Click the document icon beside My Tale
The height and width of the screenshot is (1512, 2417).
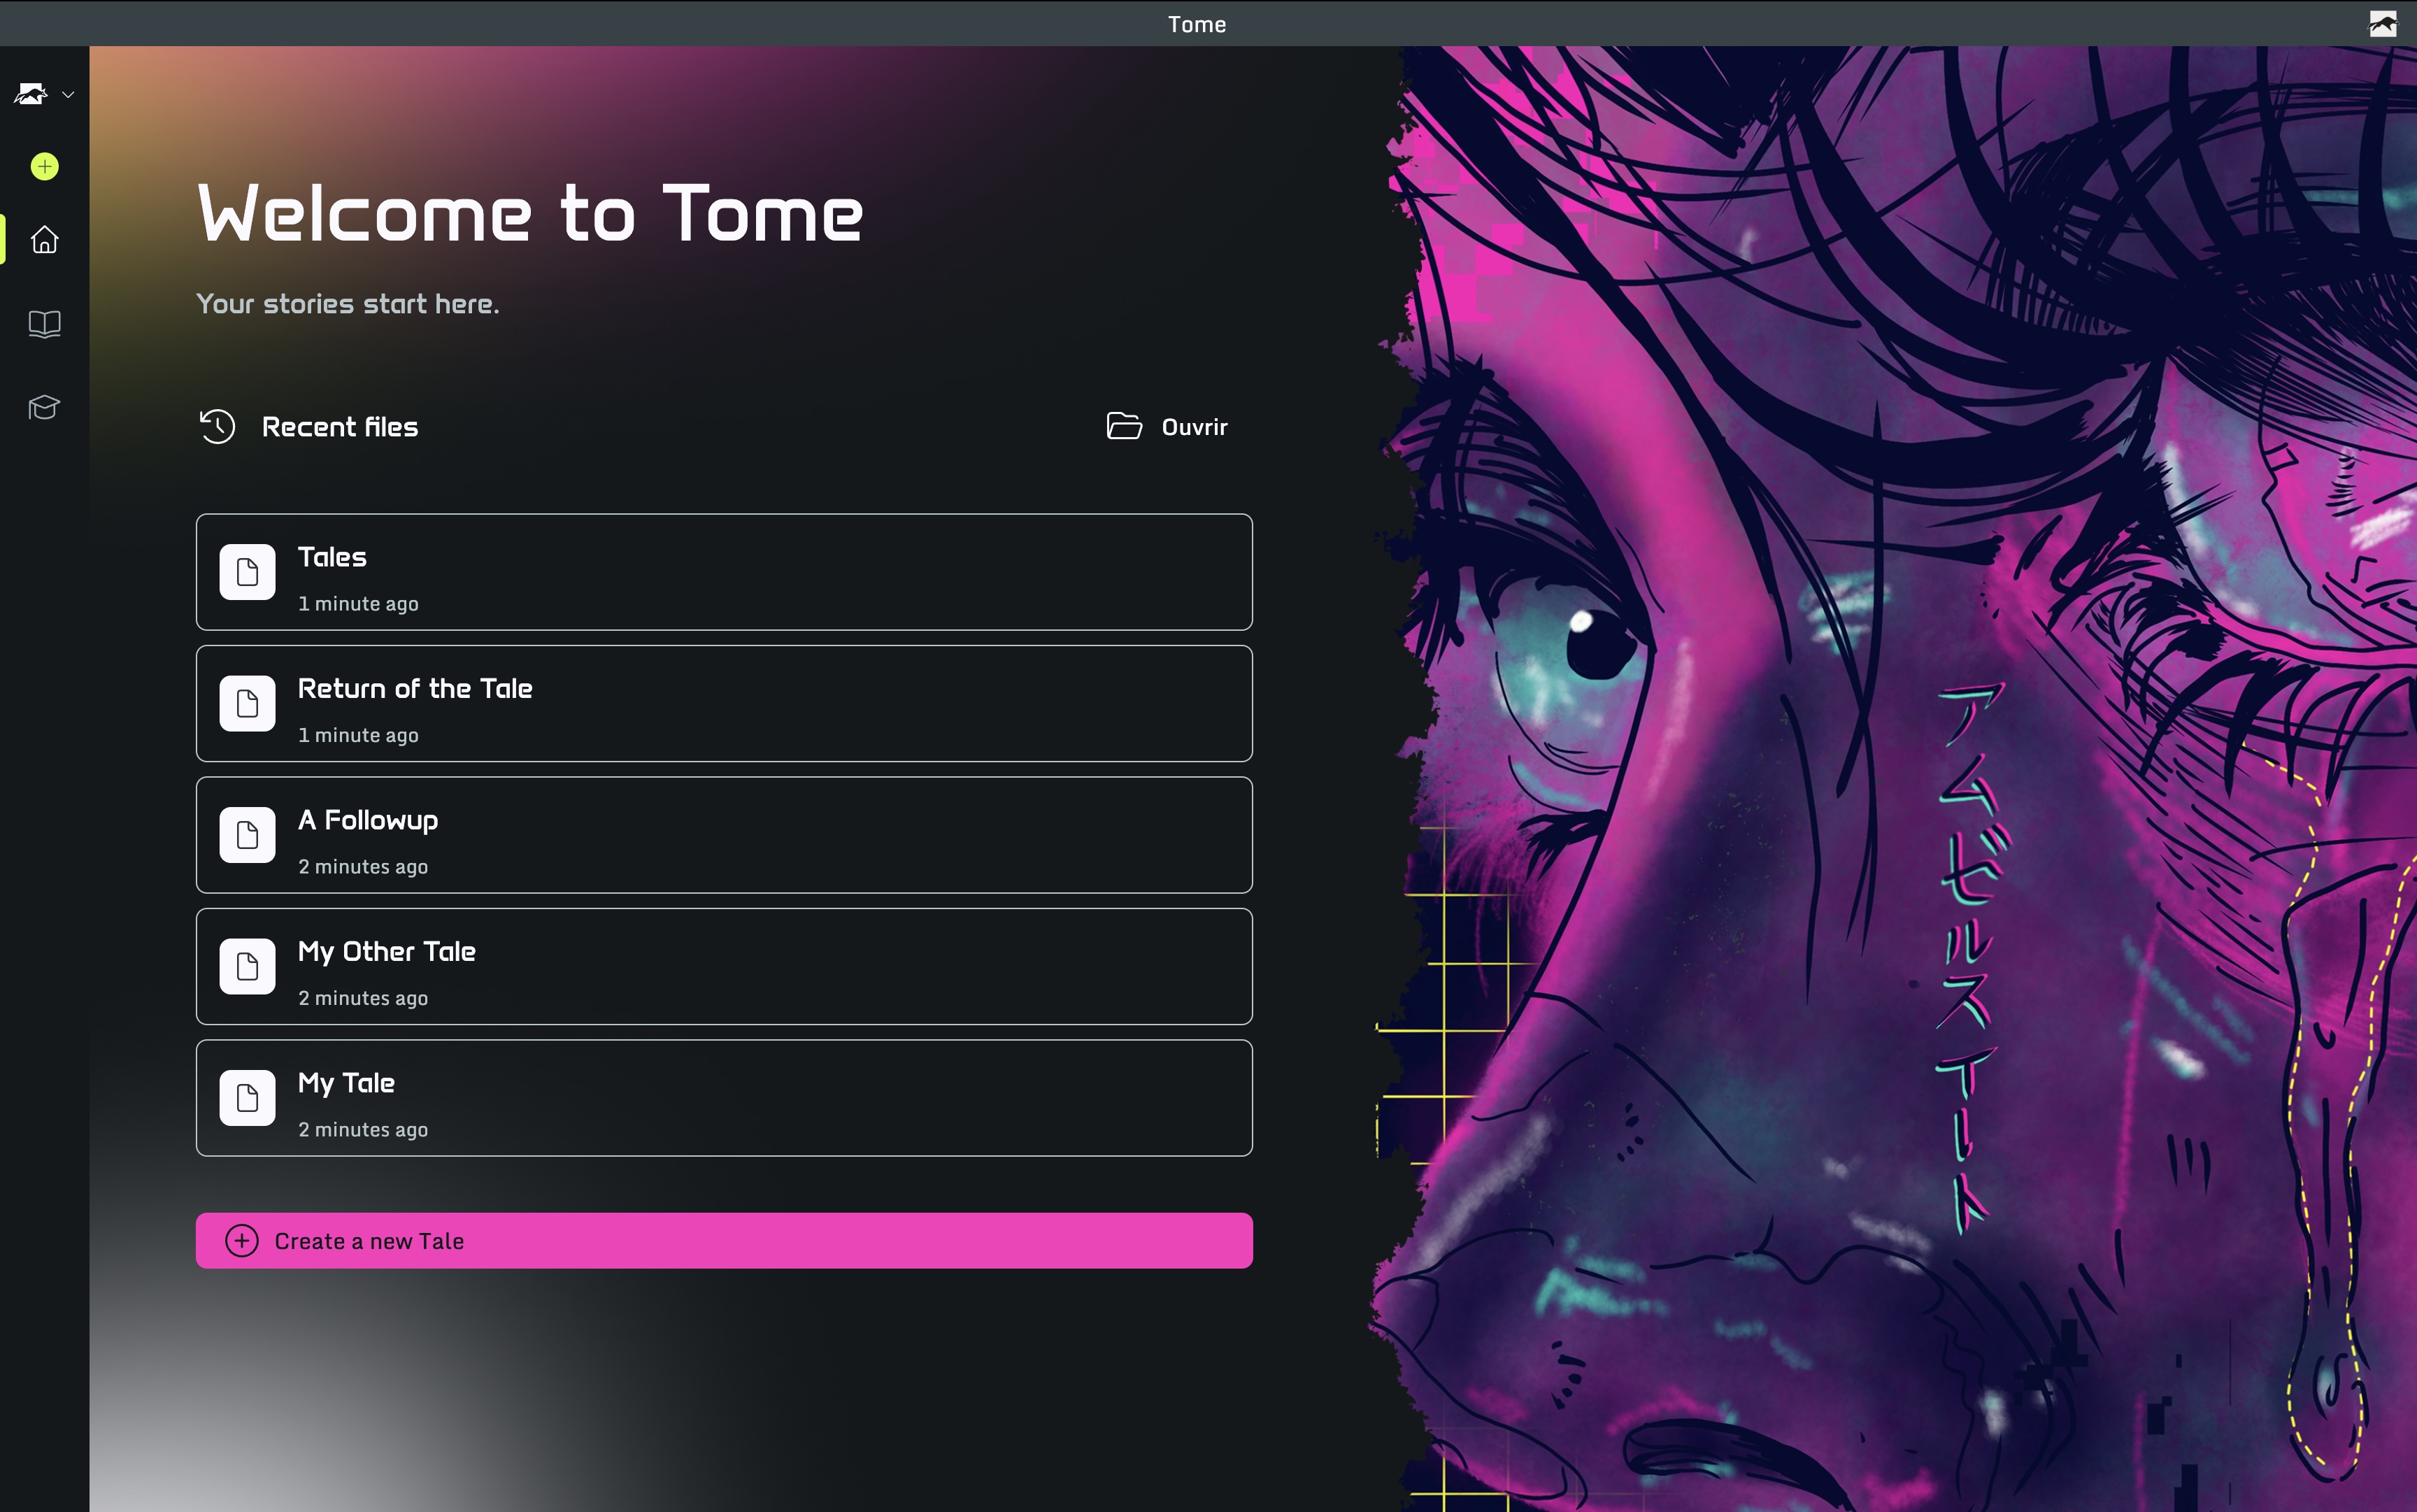248,1098
